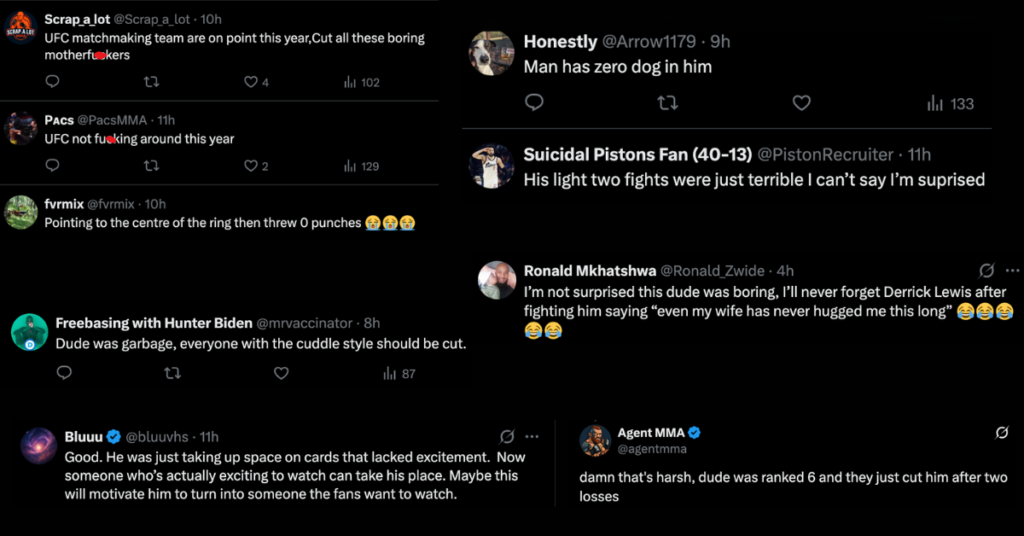Like the "Man has zero dog" tweet
This screenshot has width=1024, height=536.
[801, 102]
